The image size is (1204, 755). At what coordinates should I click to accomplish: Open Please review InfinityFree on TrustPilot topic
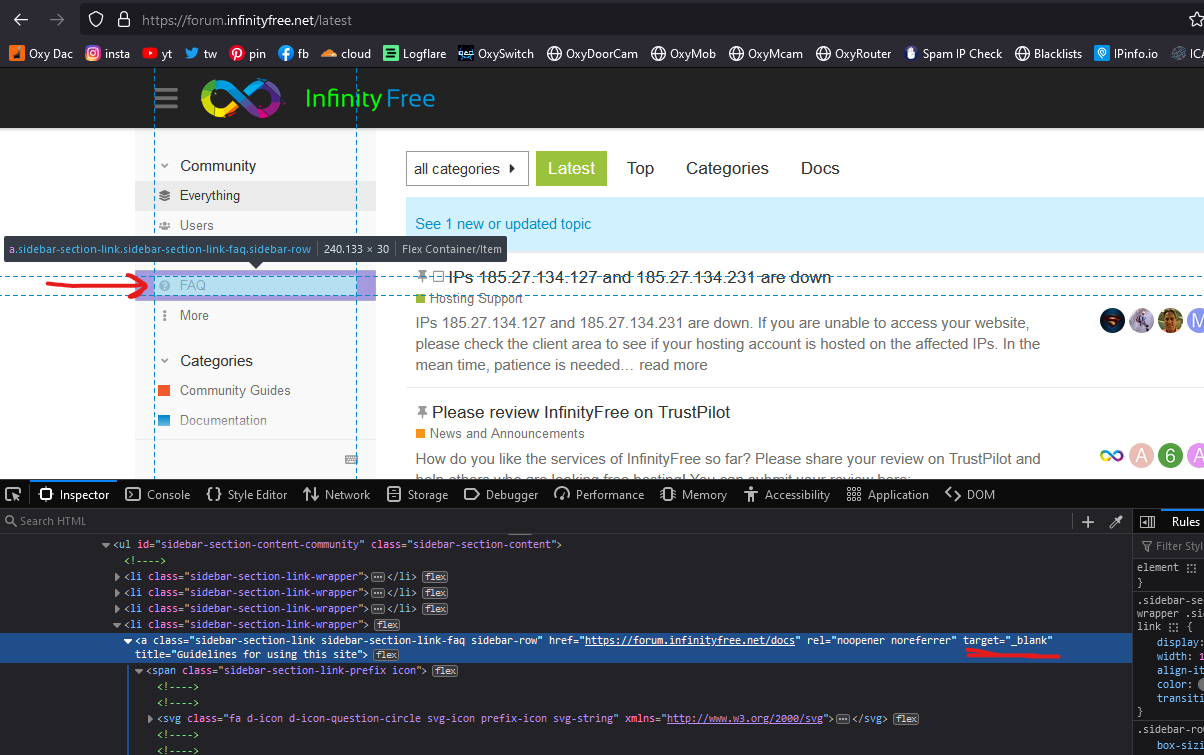click(x=581, y=412)
